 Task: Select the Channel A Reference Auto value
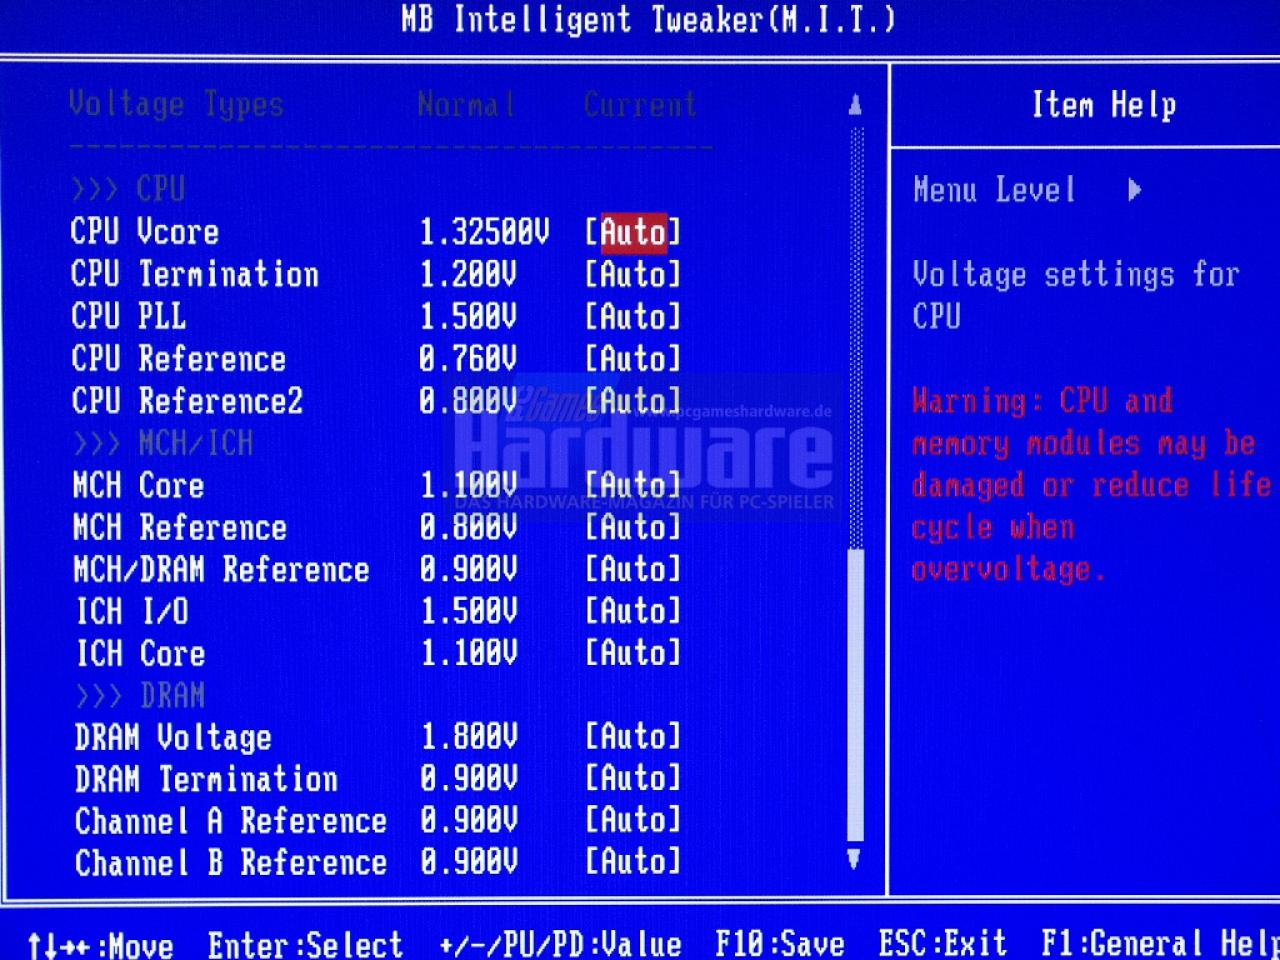click(x=633, y=820)
